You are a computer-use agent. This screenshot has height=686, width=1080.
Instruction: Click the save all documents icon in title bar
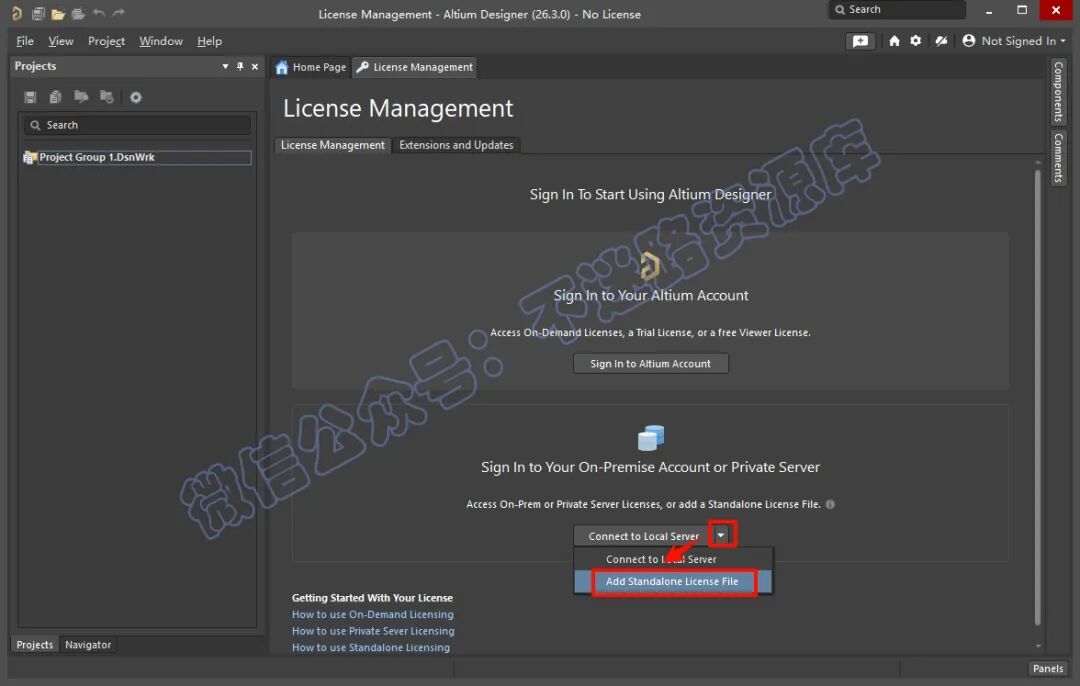(x=39, y=13)
